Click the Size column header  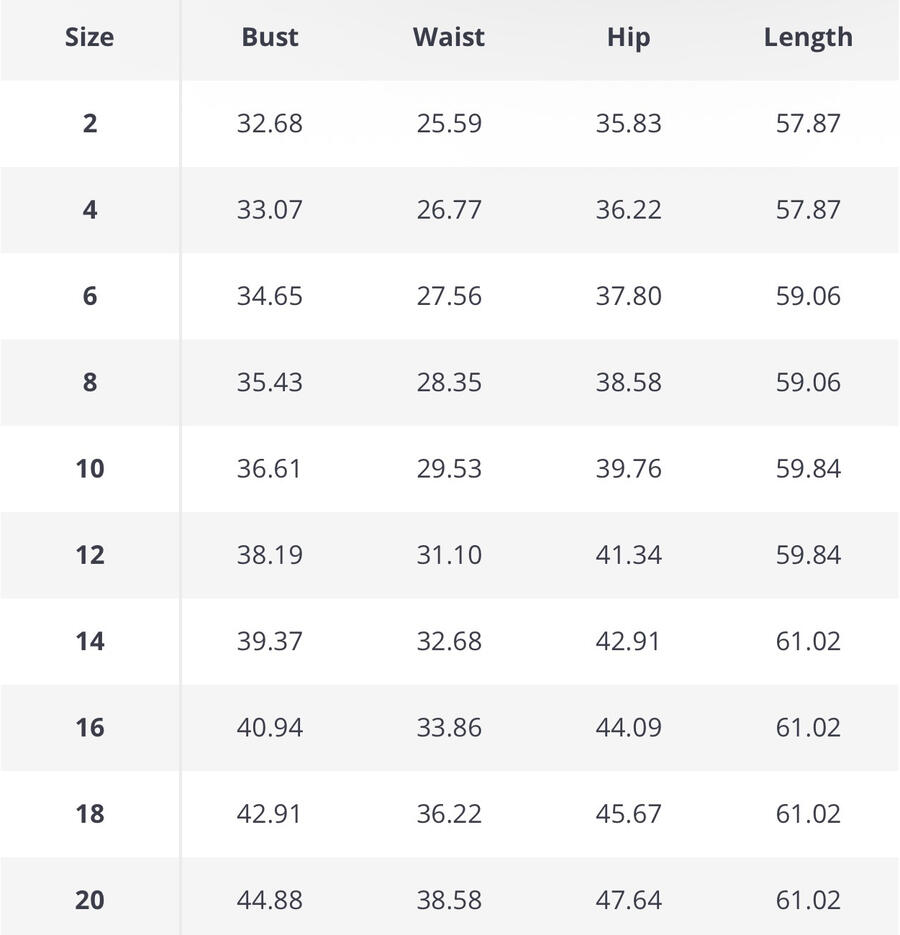pos(89,38)
